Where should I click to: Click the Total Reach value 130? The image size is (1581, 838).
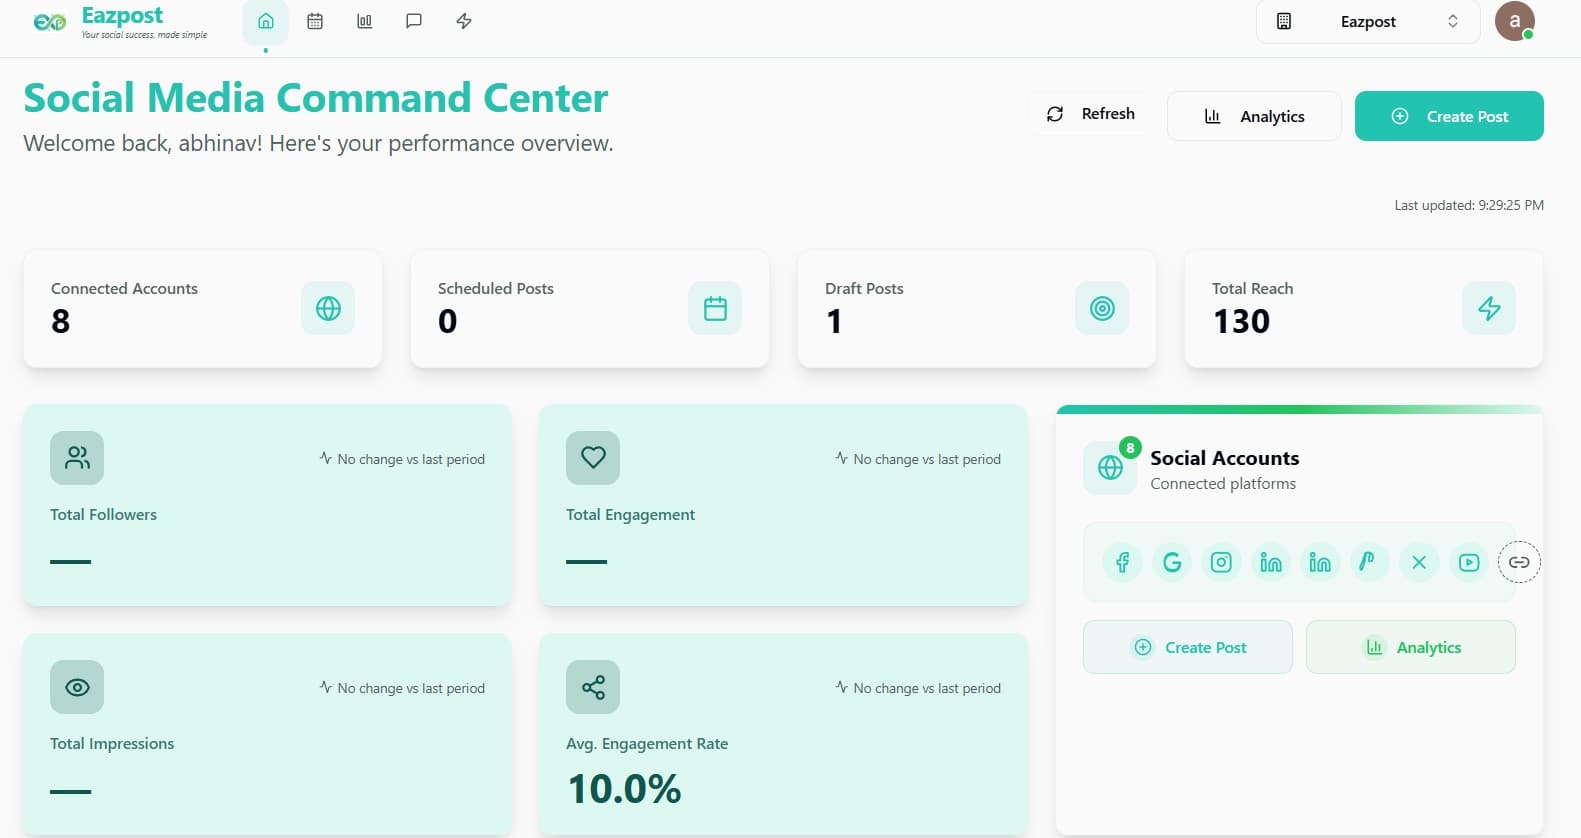click(1241, 321)
